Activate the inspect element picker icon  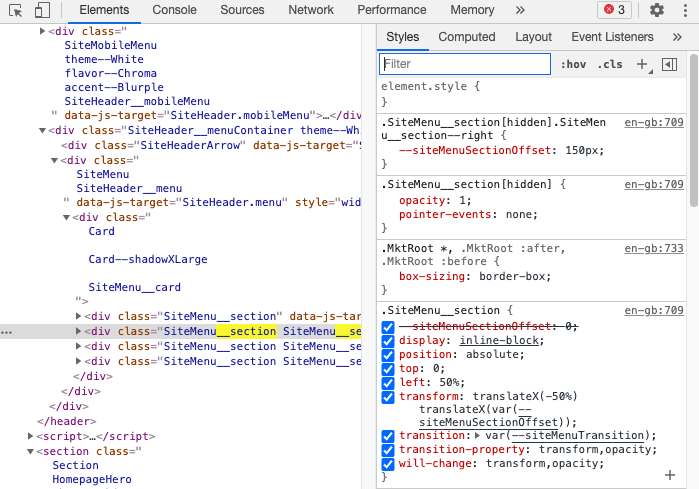16,10
